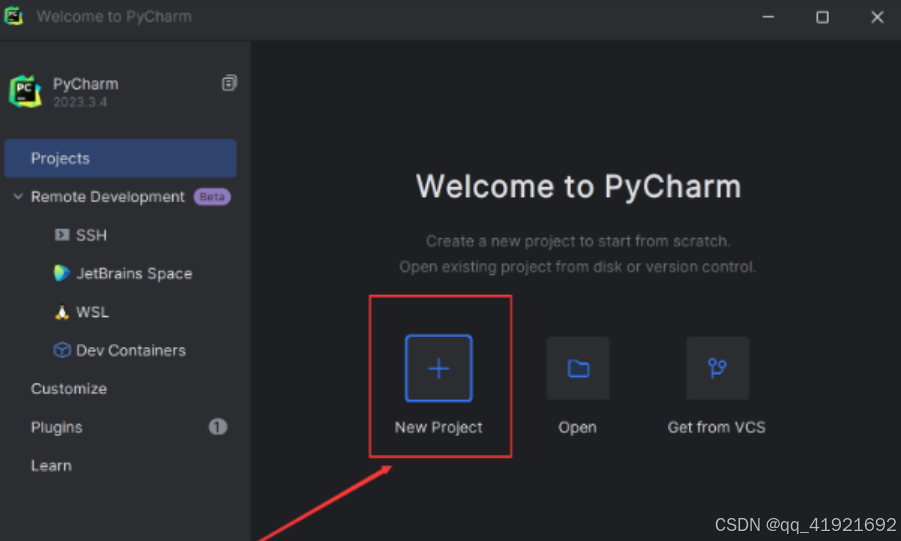This screenshot has height=541, width=901.
Task: Click the Beta badge
Action: [x=212, y=197]
